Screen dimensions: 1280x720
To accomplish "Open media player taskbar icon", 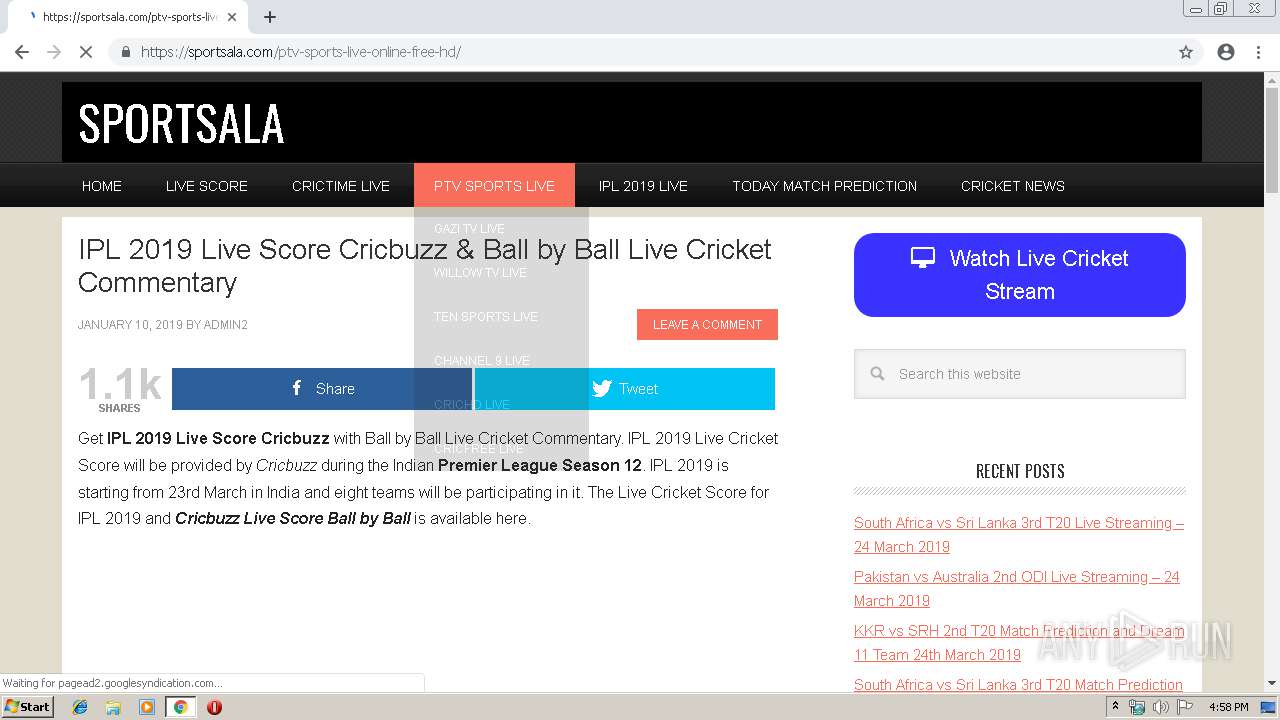I will coord(147,707).
